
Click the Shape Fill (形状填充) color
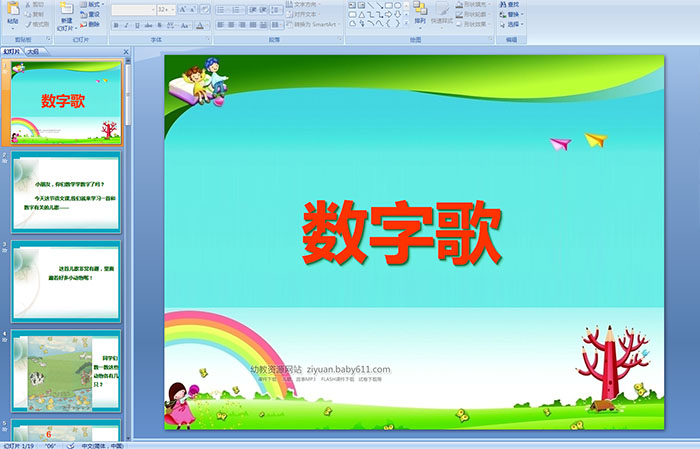473,4
